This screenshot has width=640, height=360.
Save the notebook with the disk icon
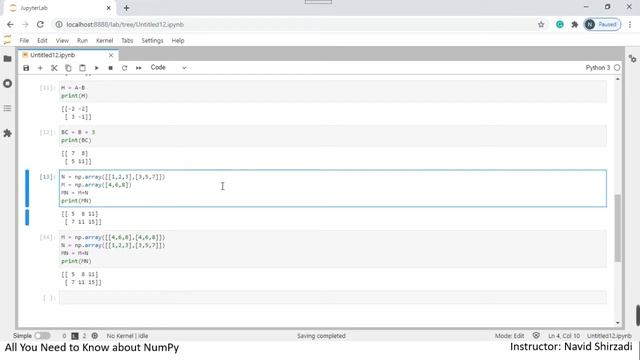(26, 68)
